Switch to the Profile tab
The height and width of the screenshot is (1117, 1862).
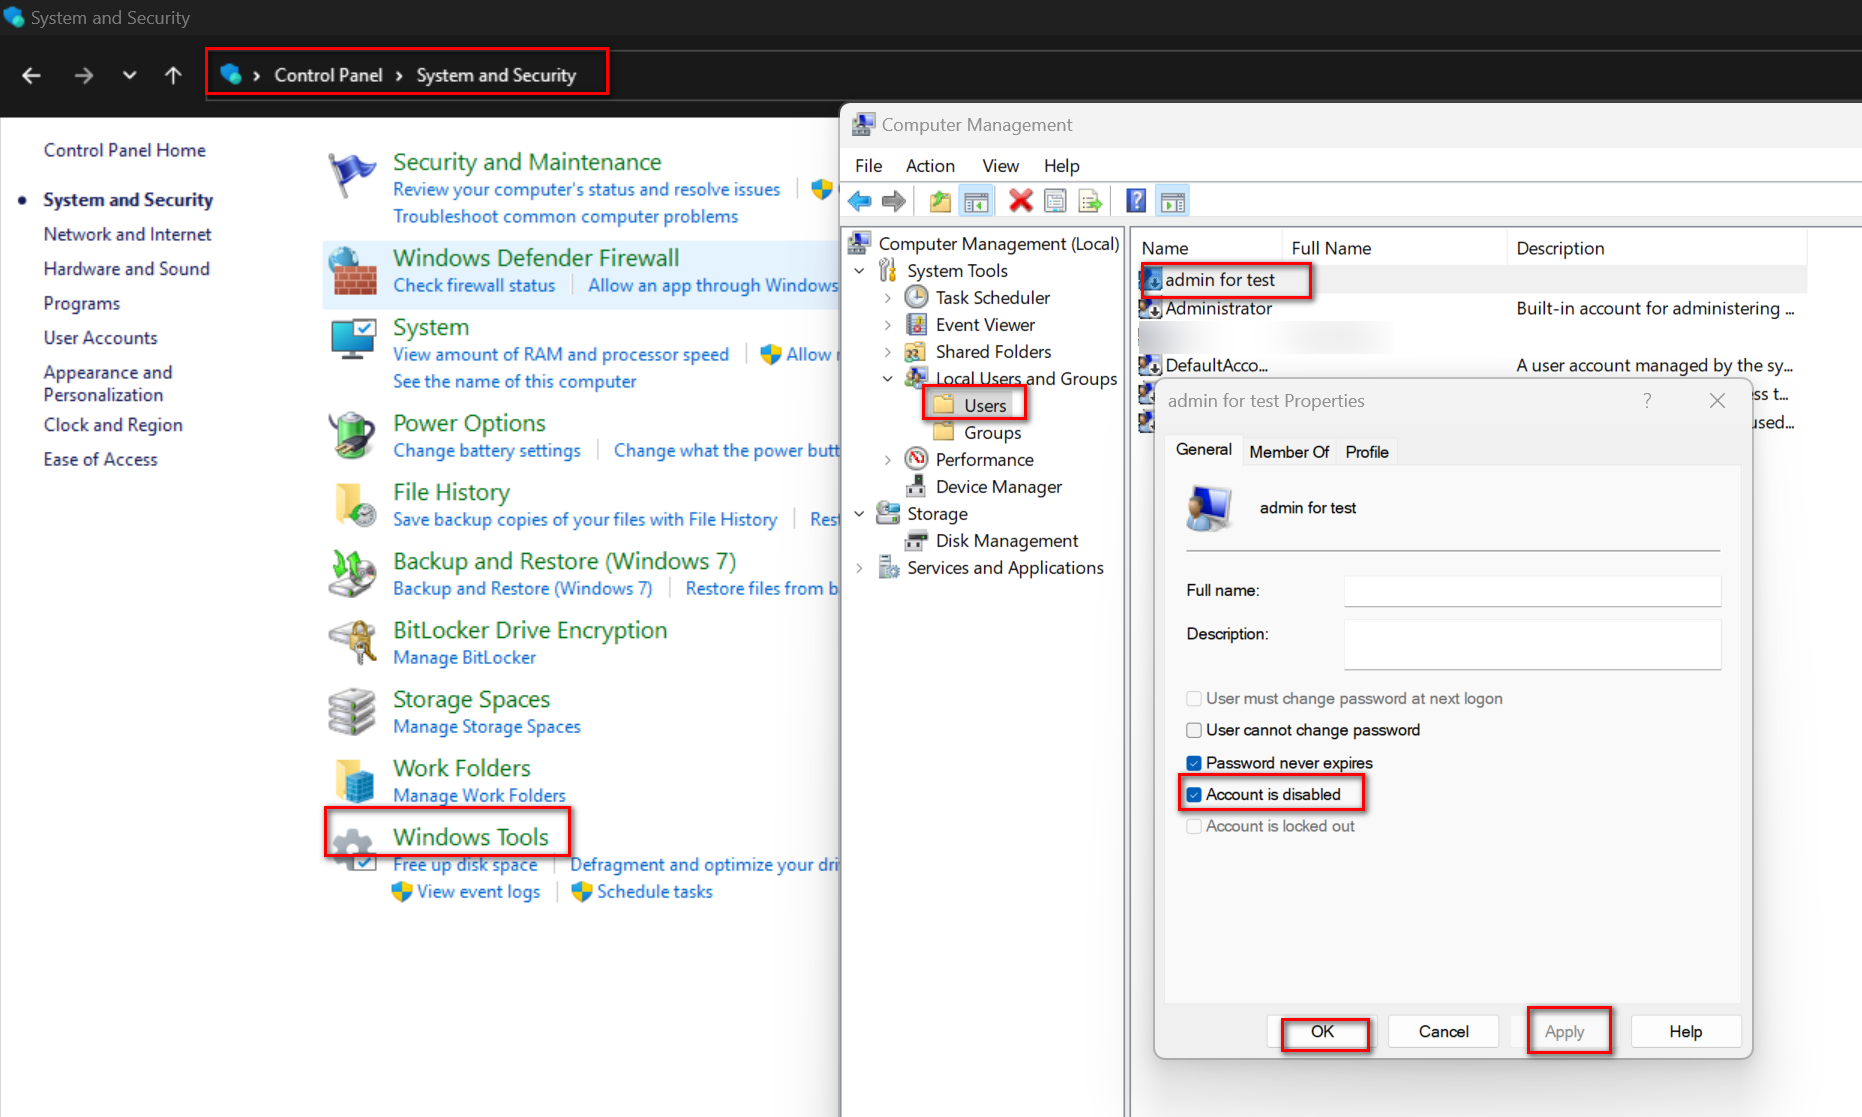[1366, 452]
